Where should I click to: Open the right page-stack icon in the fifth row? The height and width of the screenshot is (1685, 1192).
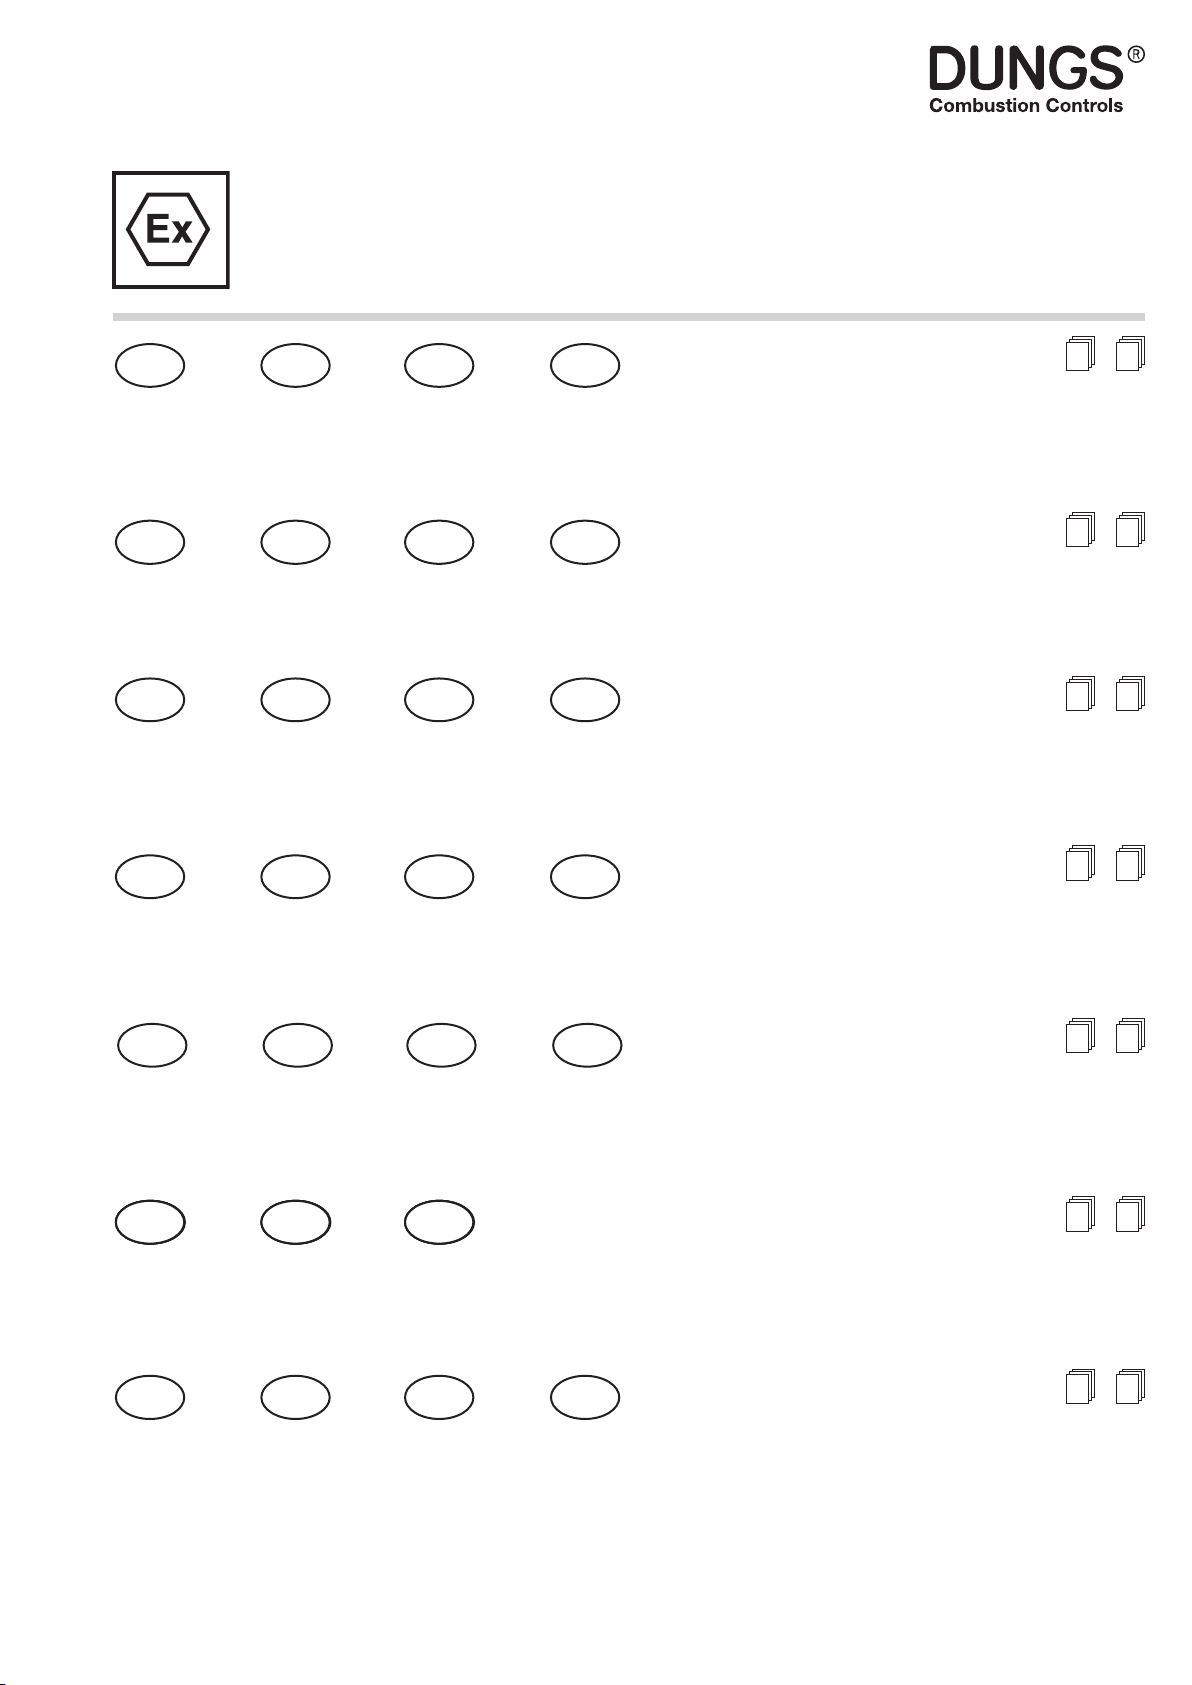[1129, 1036]
